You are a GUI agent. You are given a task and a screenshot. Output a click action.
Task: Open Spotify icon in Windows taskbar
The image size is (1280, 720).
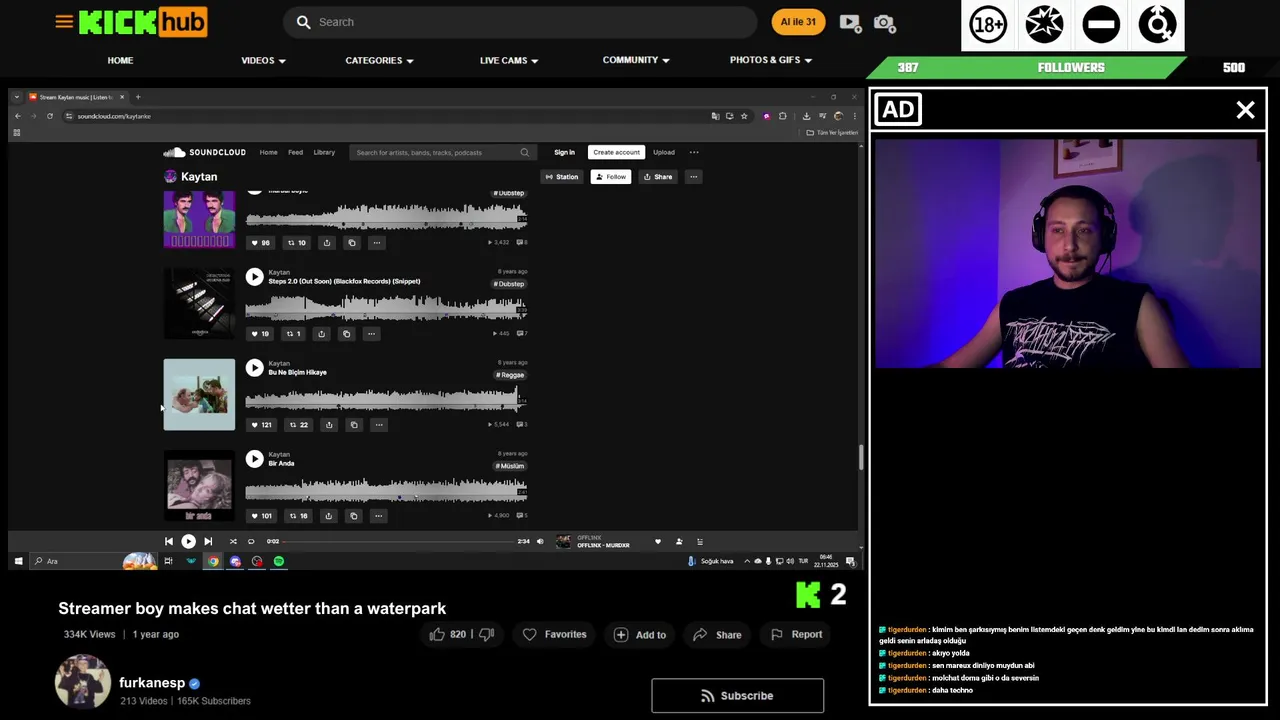tap(279, 561)
